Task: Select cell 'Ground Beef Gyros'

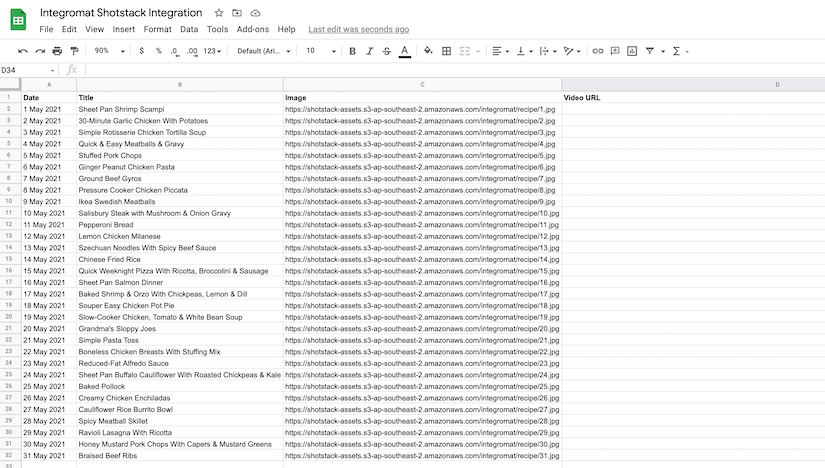Action: click(180, 178)
